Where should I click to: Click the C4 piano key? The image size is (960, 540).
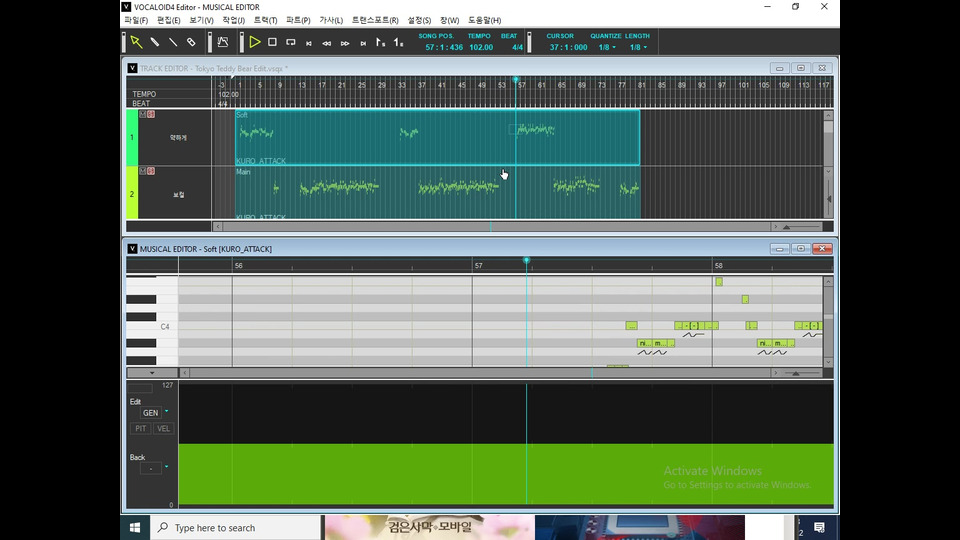coord(152,326)
